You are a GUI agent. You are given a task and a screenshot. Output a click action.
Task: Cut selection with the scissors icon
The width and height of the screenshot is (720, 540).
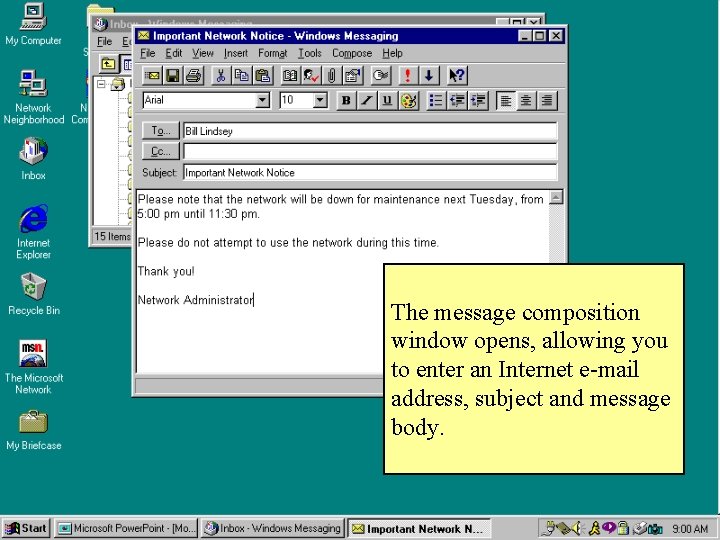(x=221, y=75)
